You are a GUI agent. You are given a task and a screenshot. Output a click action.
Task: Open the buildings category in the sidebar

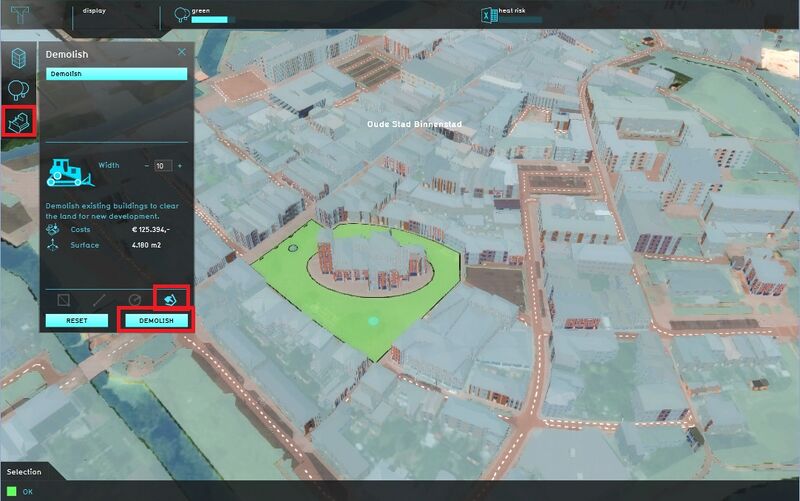[19, 60]
